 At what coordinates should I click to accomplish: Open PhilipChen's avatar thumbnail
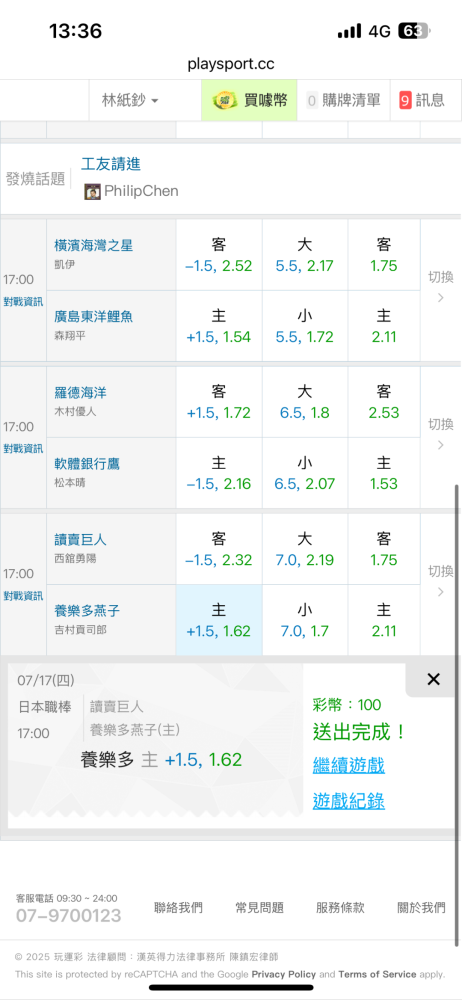point(93,191)
